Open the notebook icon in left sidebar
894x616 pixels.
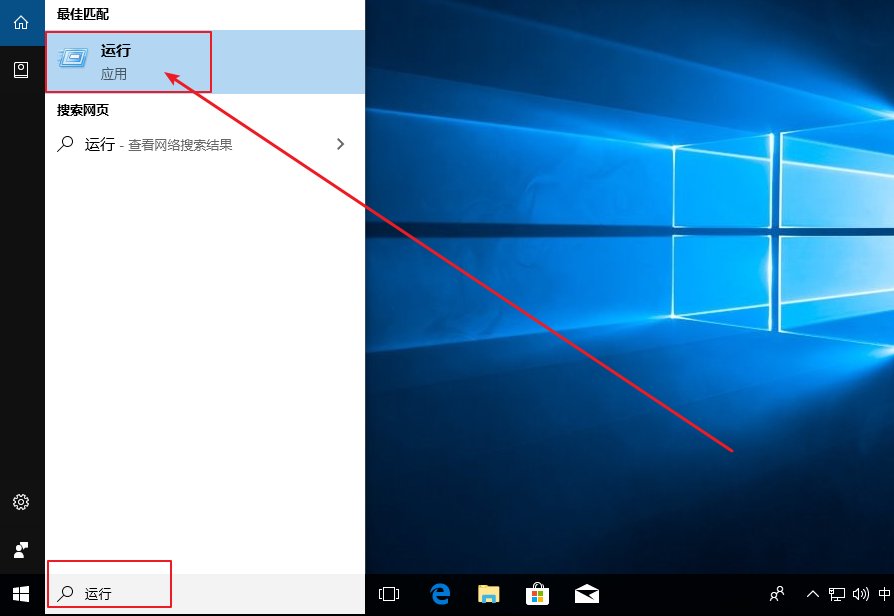[x=21, y=69]
